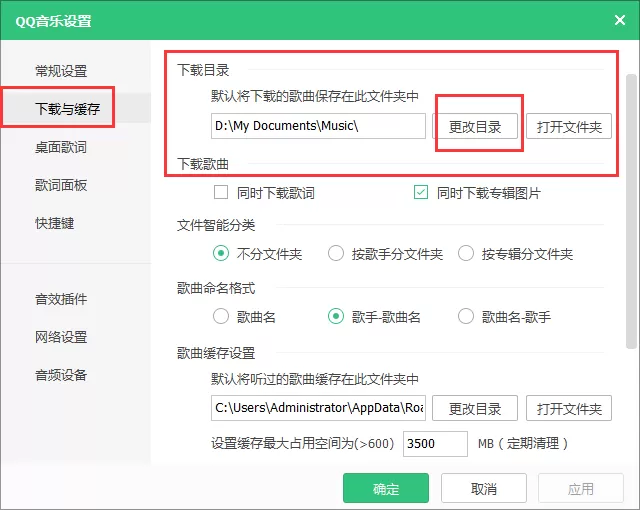640x510 pixels.
Task: Open 桌面歌词 settings
Action: 61,147
